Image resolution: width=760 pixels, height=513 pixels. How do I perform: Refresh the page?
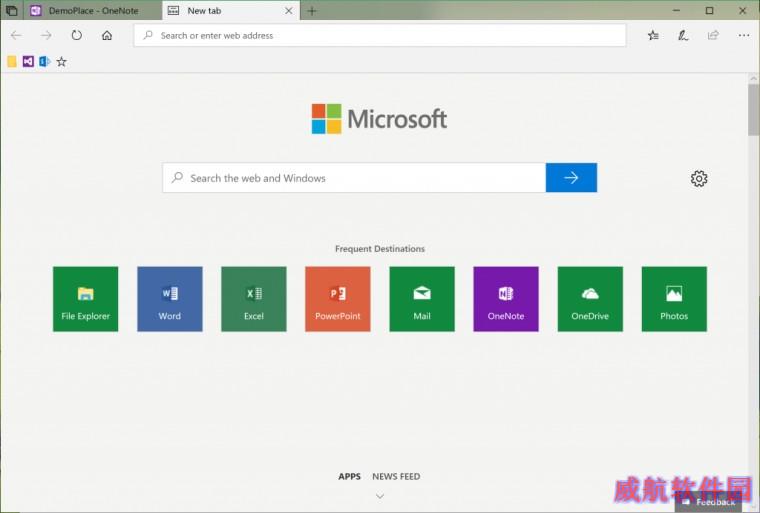(x=77, y=35)
